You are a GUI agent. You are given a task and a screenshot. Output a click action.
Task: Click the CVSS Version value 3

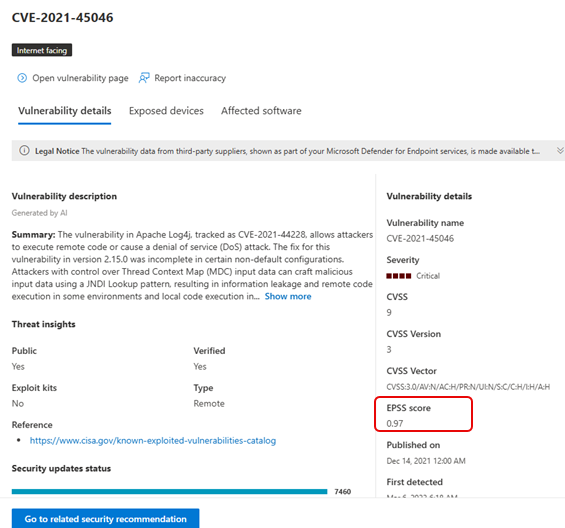pos(389,350)
